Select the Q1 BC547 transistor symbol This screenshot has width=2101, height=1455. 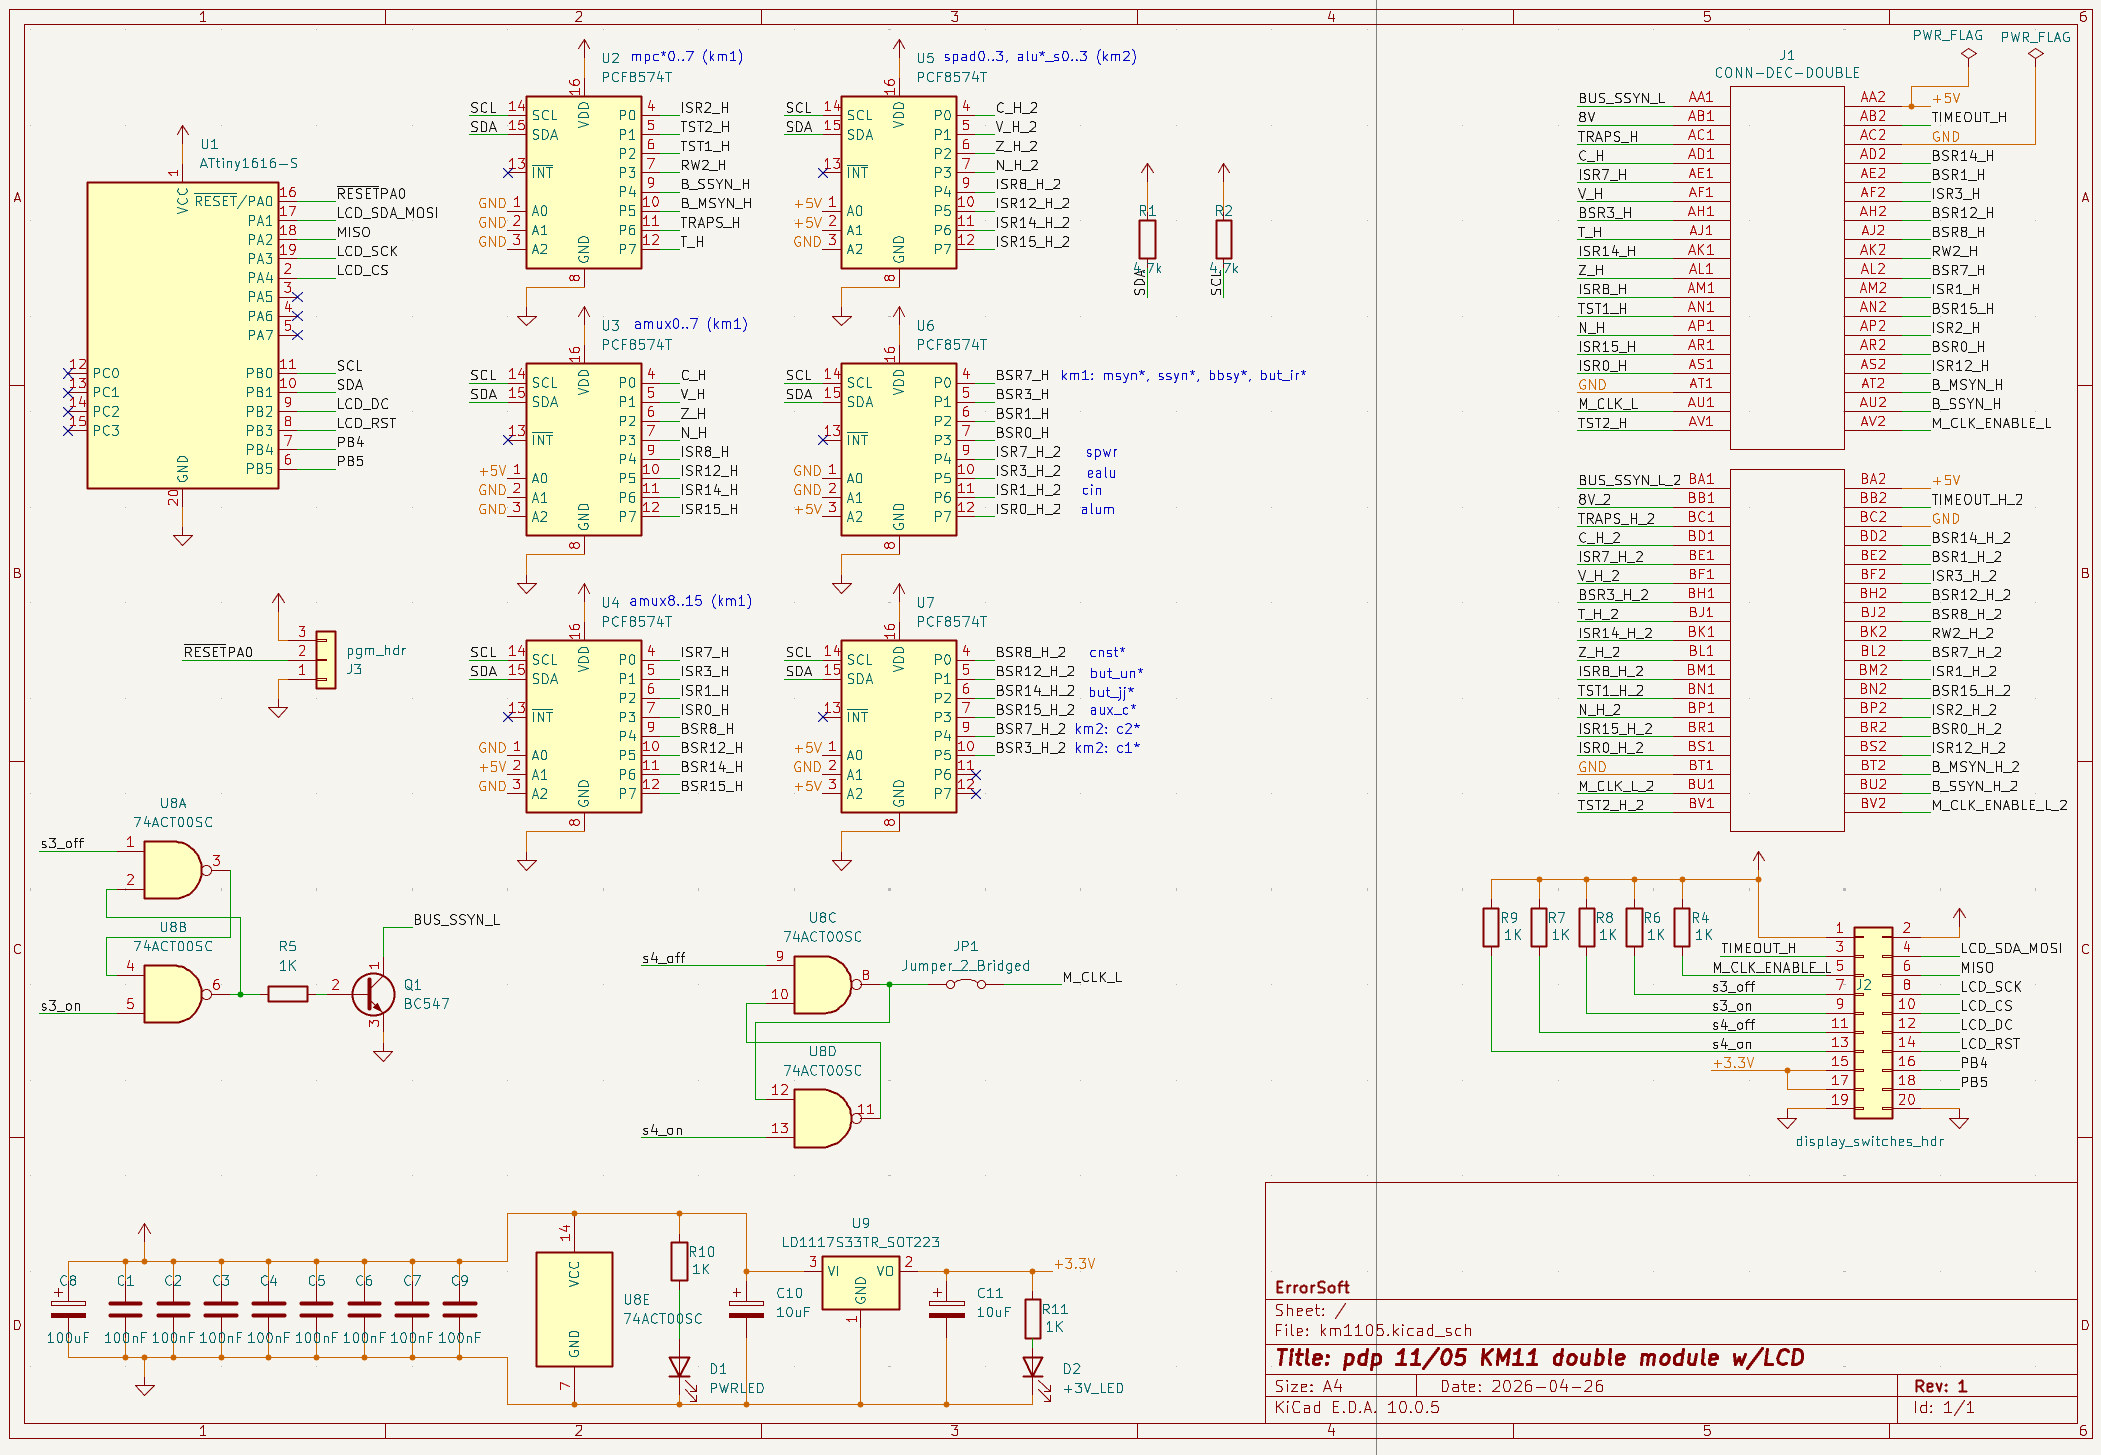[x=374, y=994]
